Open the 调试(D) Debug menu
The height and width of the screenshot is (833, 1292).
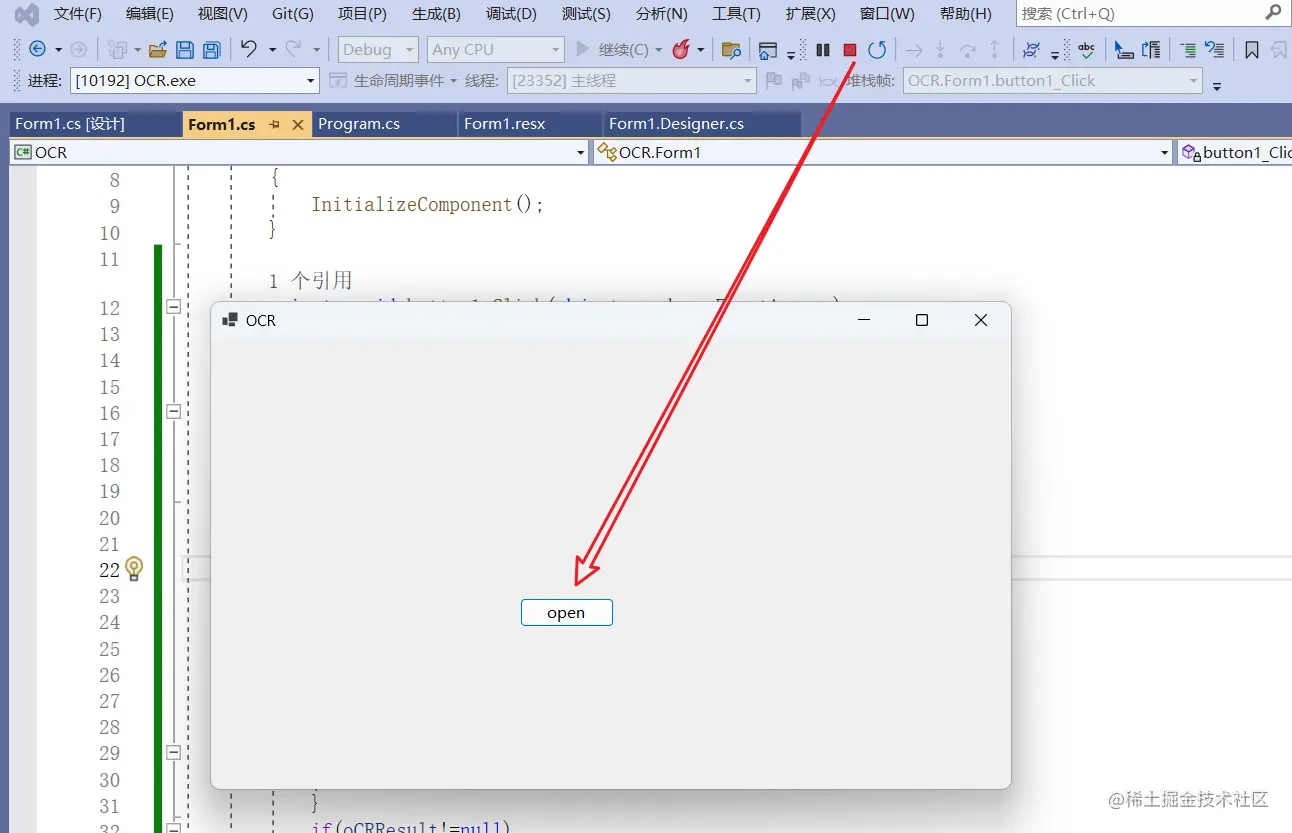511,14
